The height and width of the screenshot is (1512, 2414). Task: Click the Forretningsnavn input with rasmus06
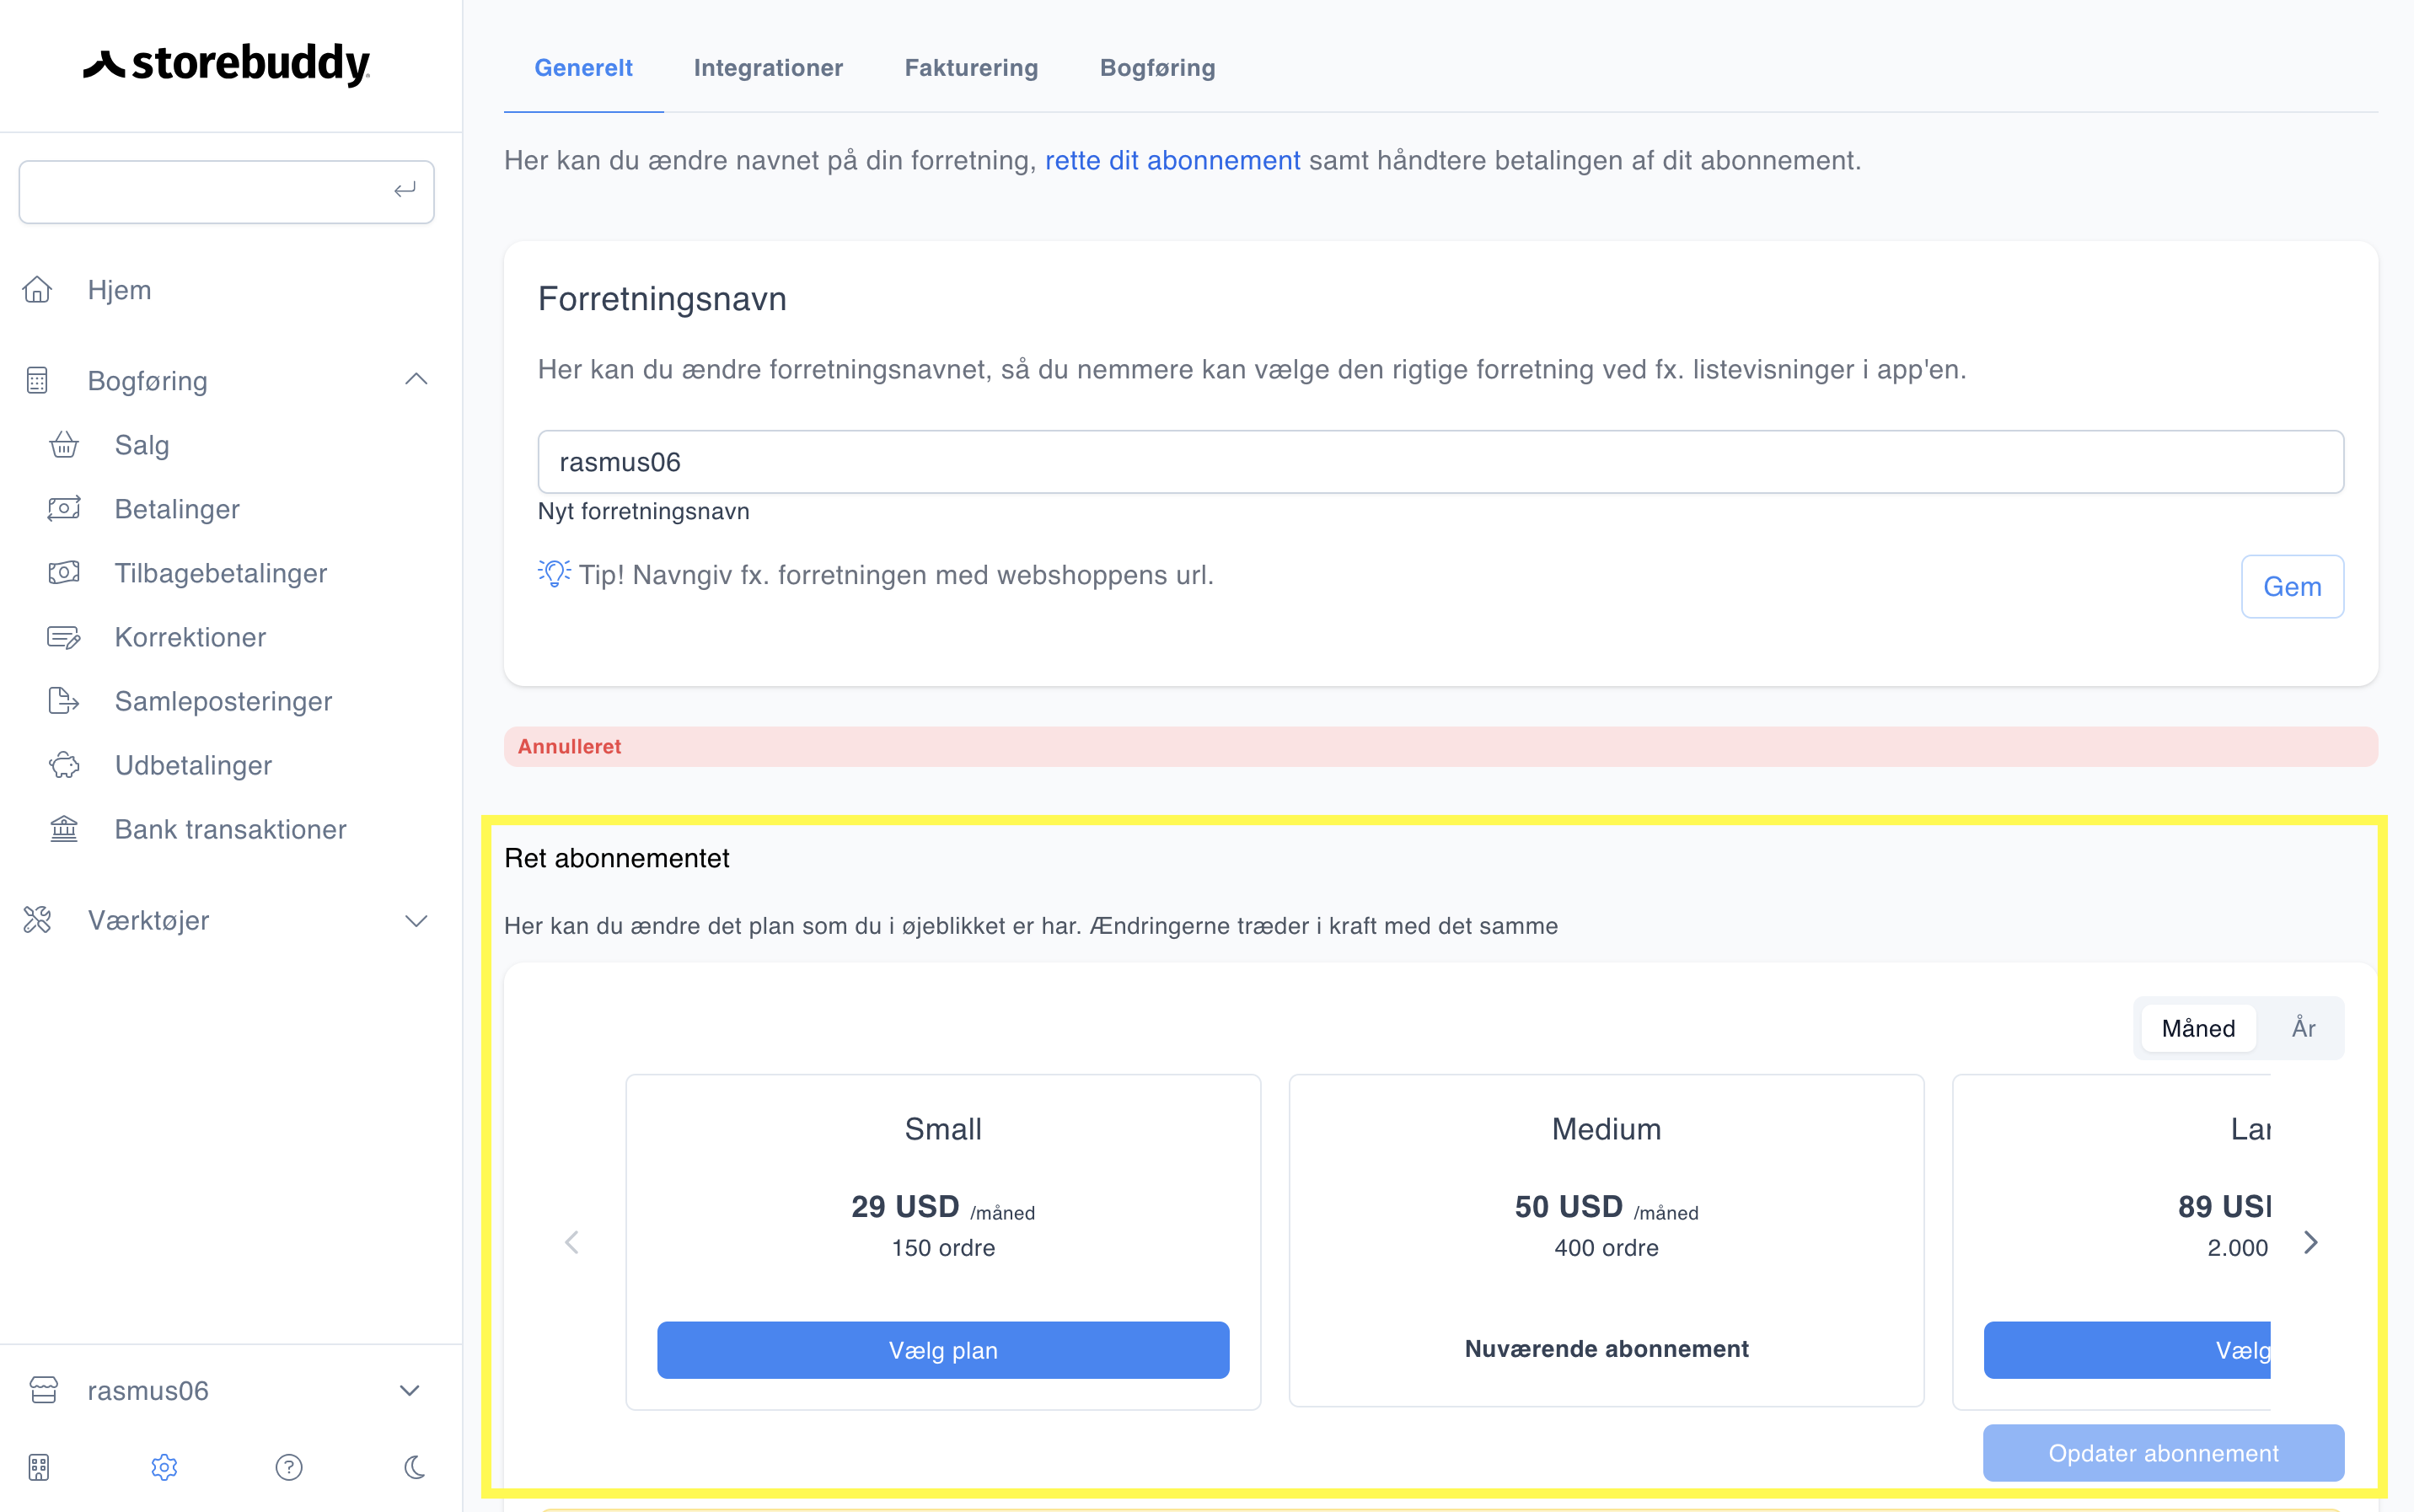click(1440, 462)
